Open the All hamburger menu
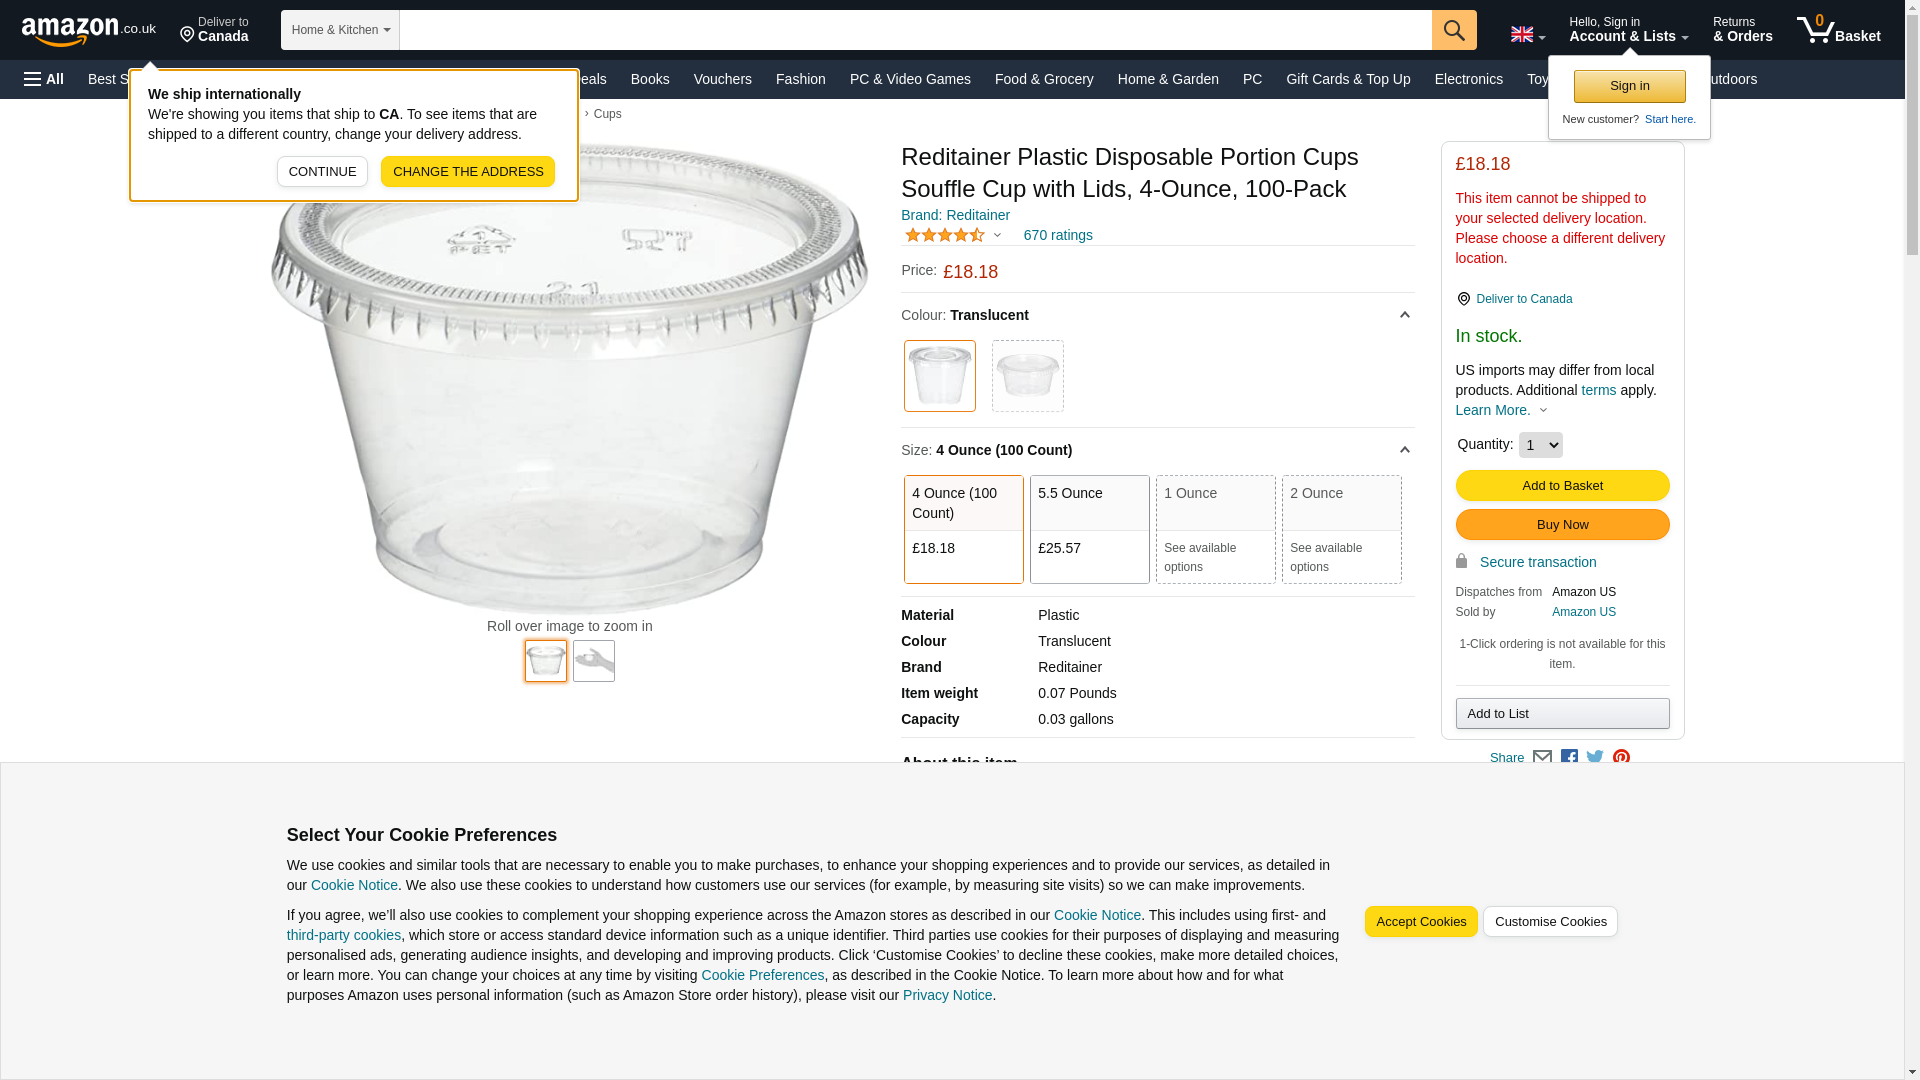The width and height of the screenshot is (1920, 1080). 44,79
